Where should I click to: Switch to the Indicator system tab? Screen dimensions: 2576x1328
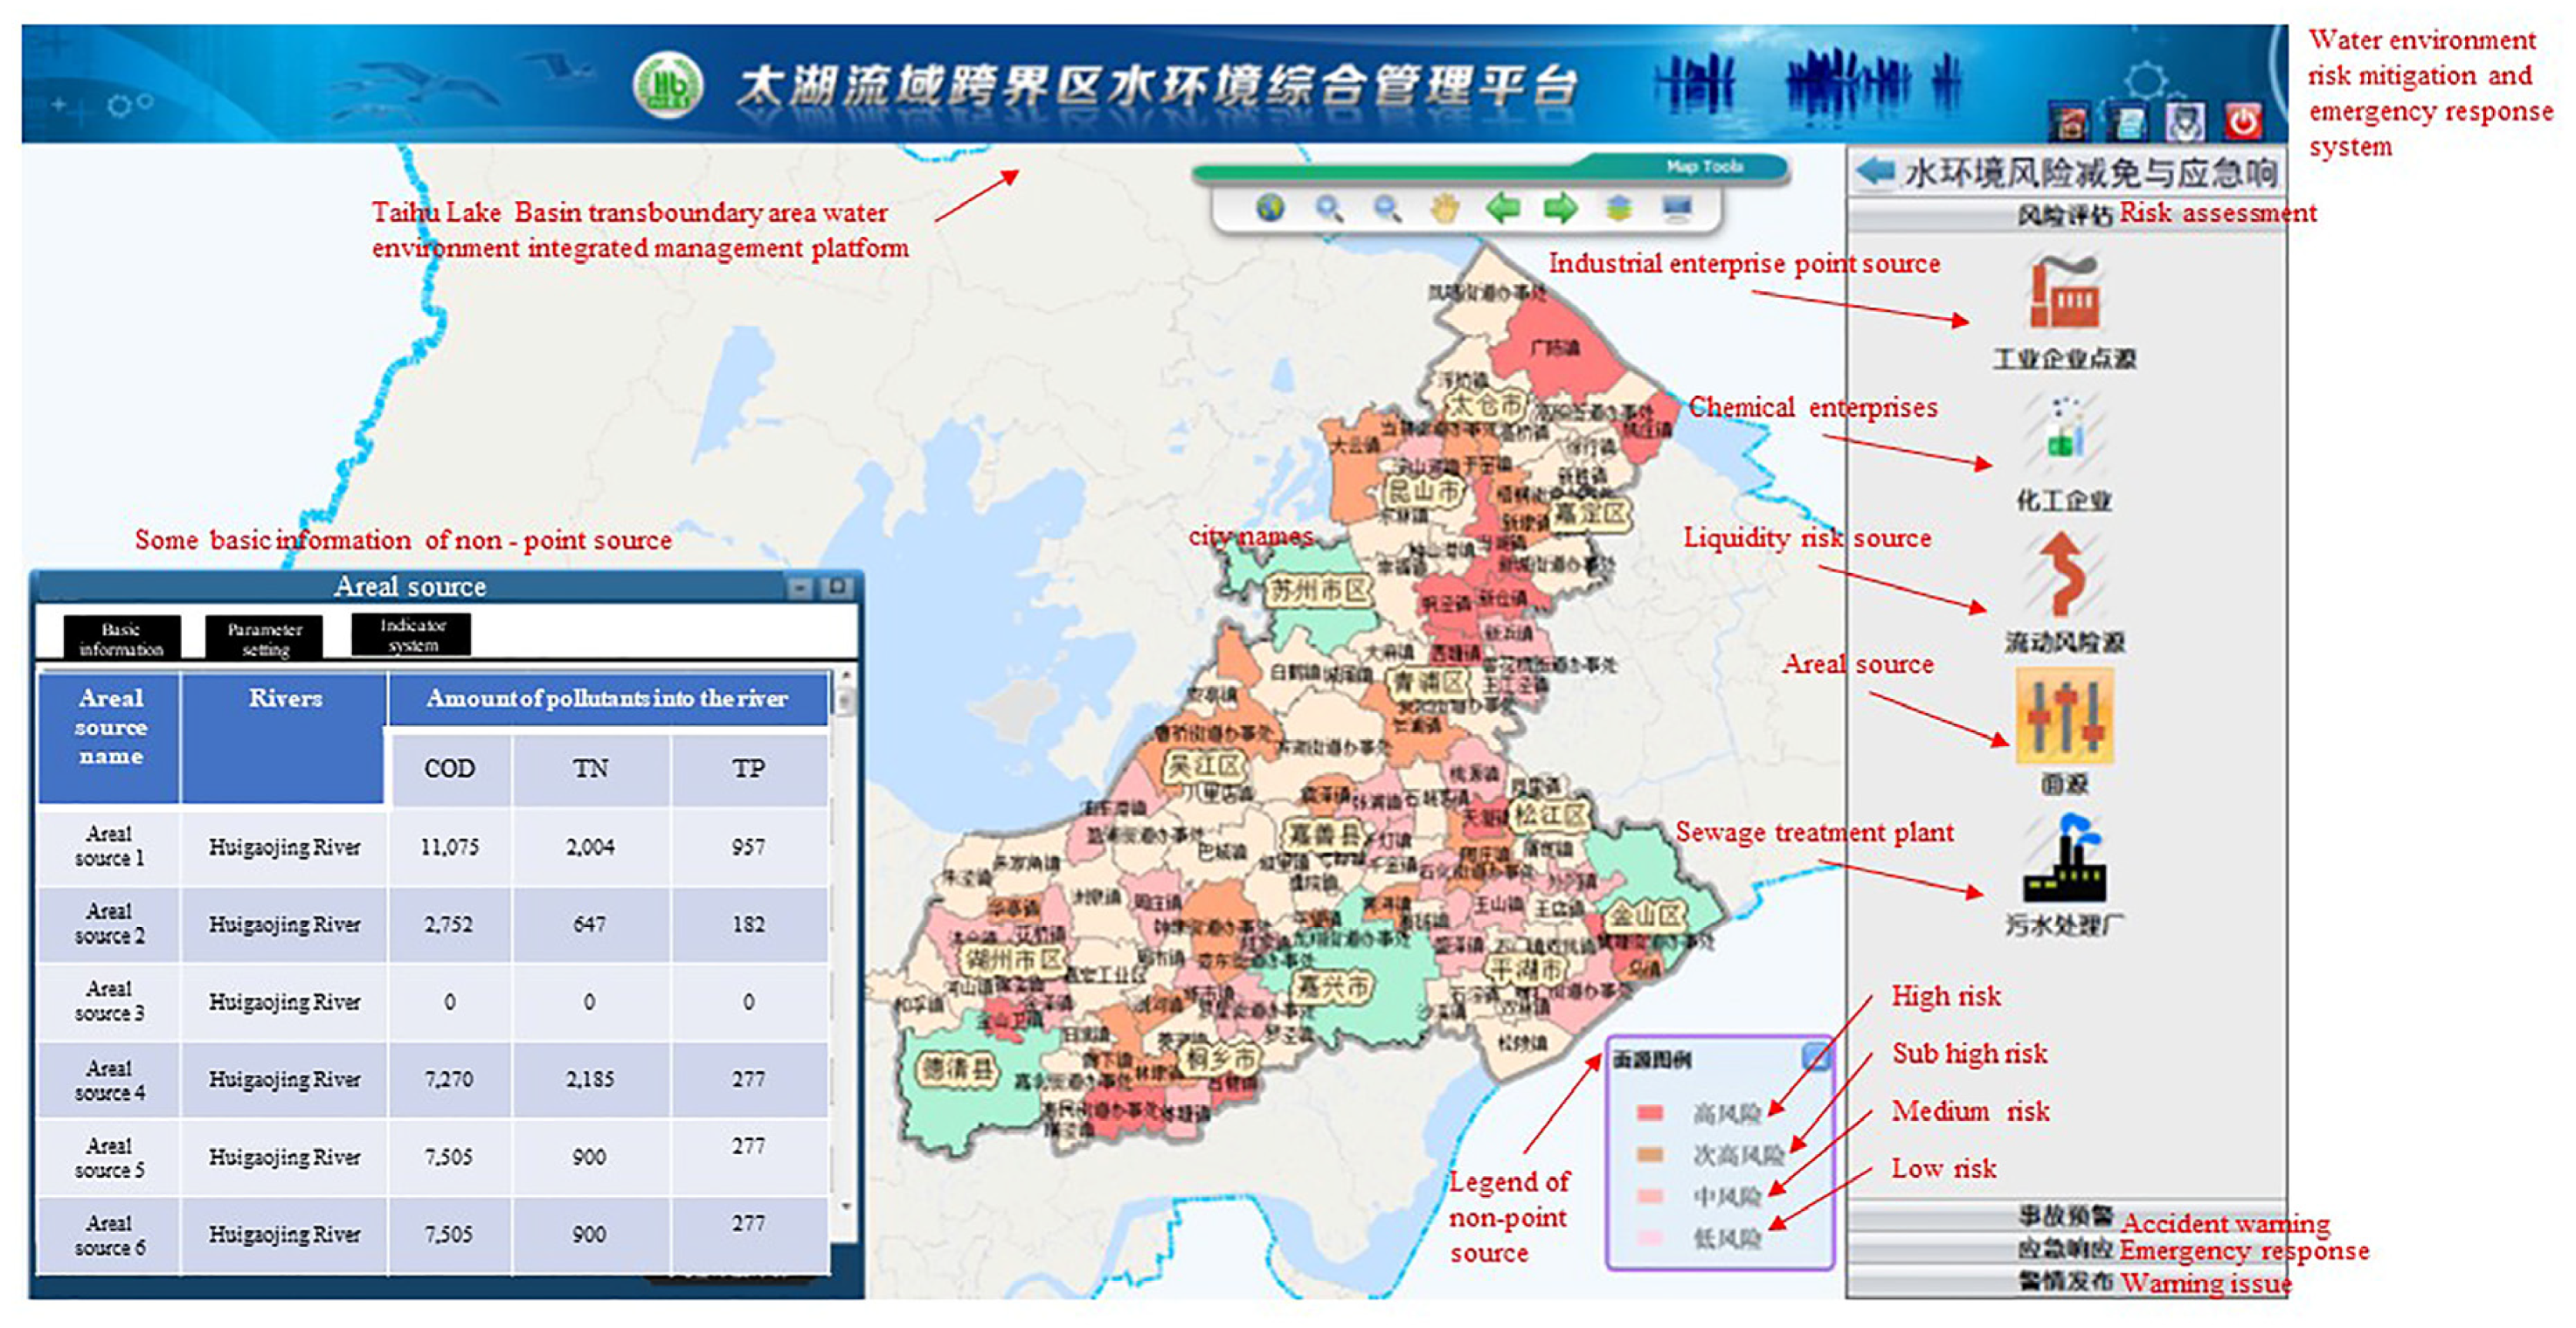pos(411,634)
